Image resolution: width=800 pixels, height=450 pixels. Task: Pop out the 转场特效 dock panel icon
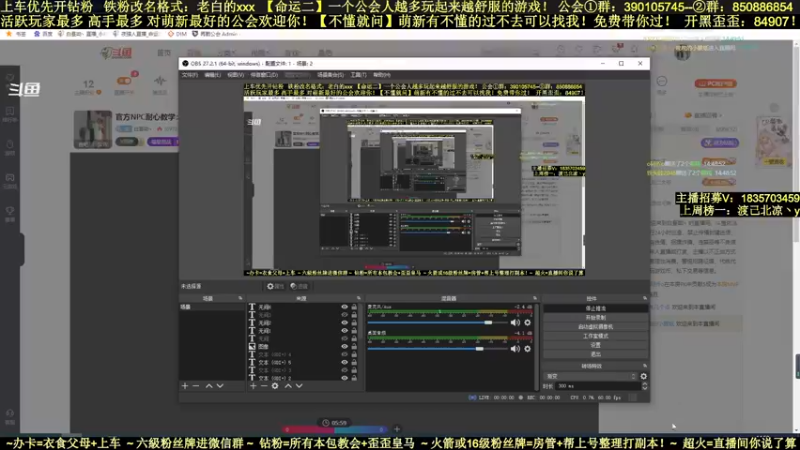point(644,366)
